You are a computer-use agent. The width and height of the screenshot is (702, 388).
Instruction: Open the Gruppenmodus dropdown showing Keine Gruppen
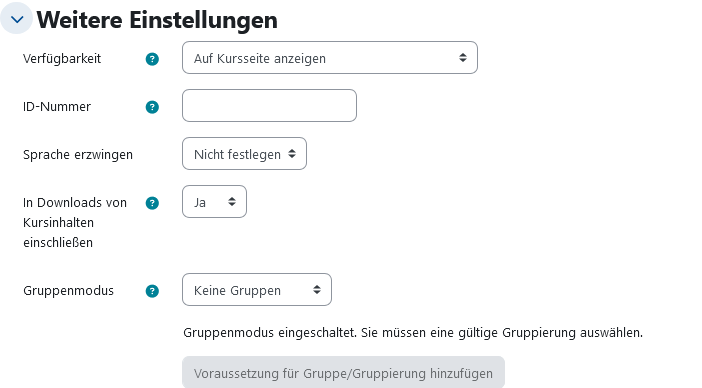coord(257,290)
